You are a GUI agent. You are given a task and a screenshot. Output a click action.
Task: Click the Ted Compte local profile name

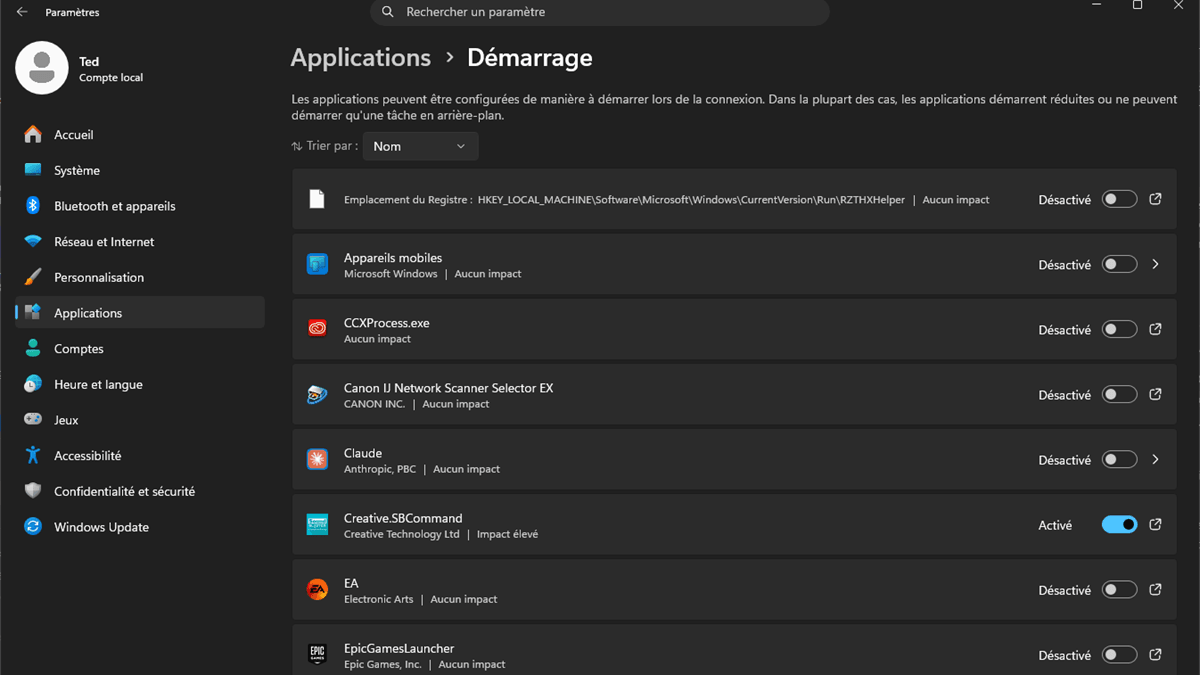coord(110,69)
